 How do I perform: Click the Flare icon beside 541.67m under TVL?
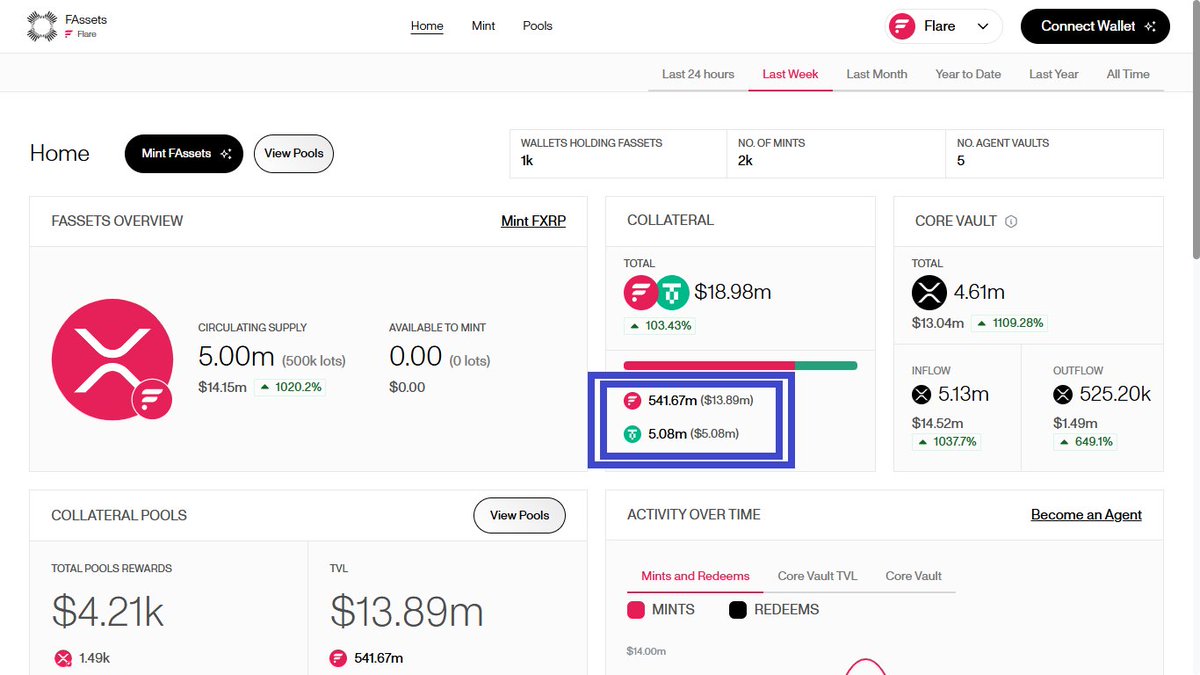pos(339,658)
